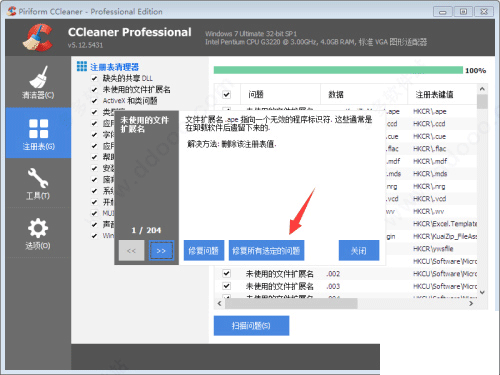Click the registry cleaner grid icon heading
This screenshot has width=500, height=375.
coord(82,66)
